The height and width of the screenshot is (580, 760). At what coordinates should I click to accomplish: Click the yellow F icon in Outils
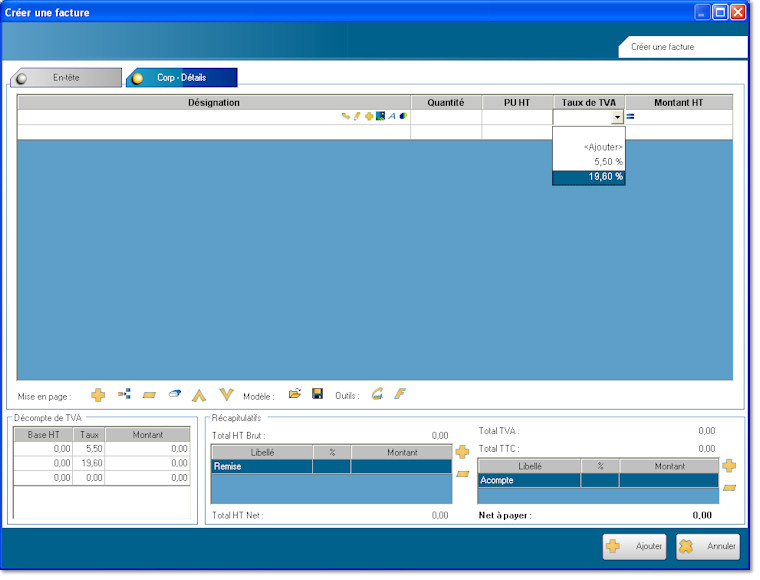point(400,395)
